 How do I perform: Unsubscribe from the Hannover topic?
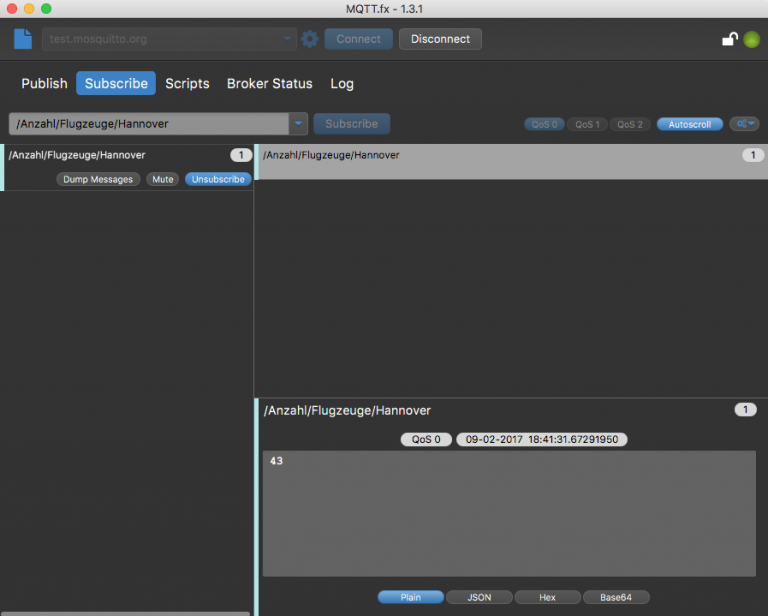click(218, 179)
